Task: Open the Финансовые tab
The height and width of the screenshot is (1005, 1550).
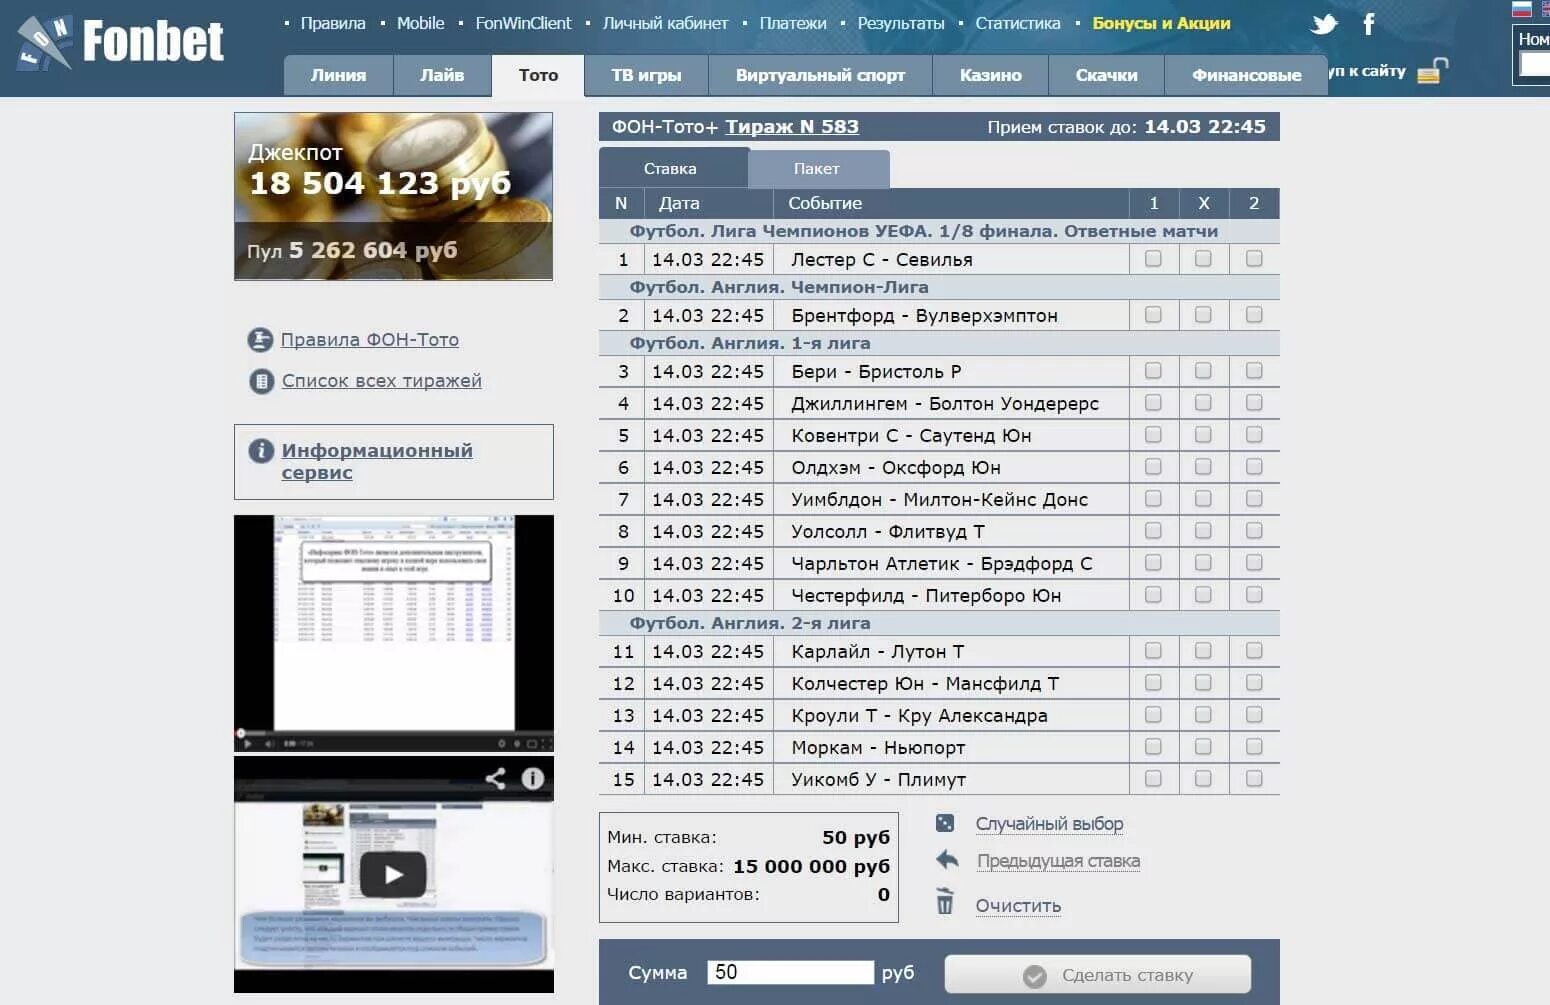Action: 1246,76
